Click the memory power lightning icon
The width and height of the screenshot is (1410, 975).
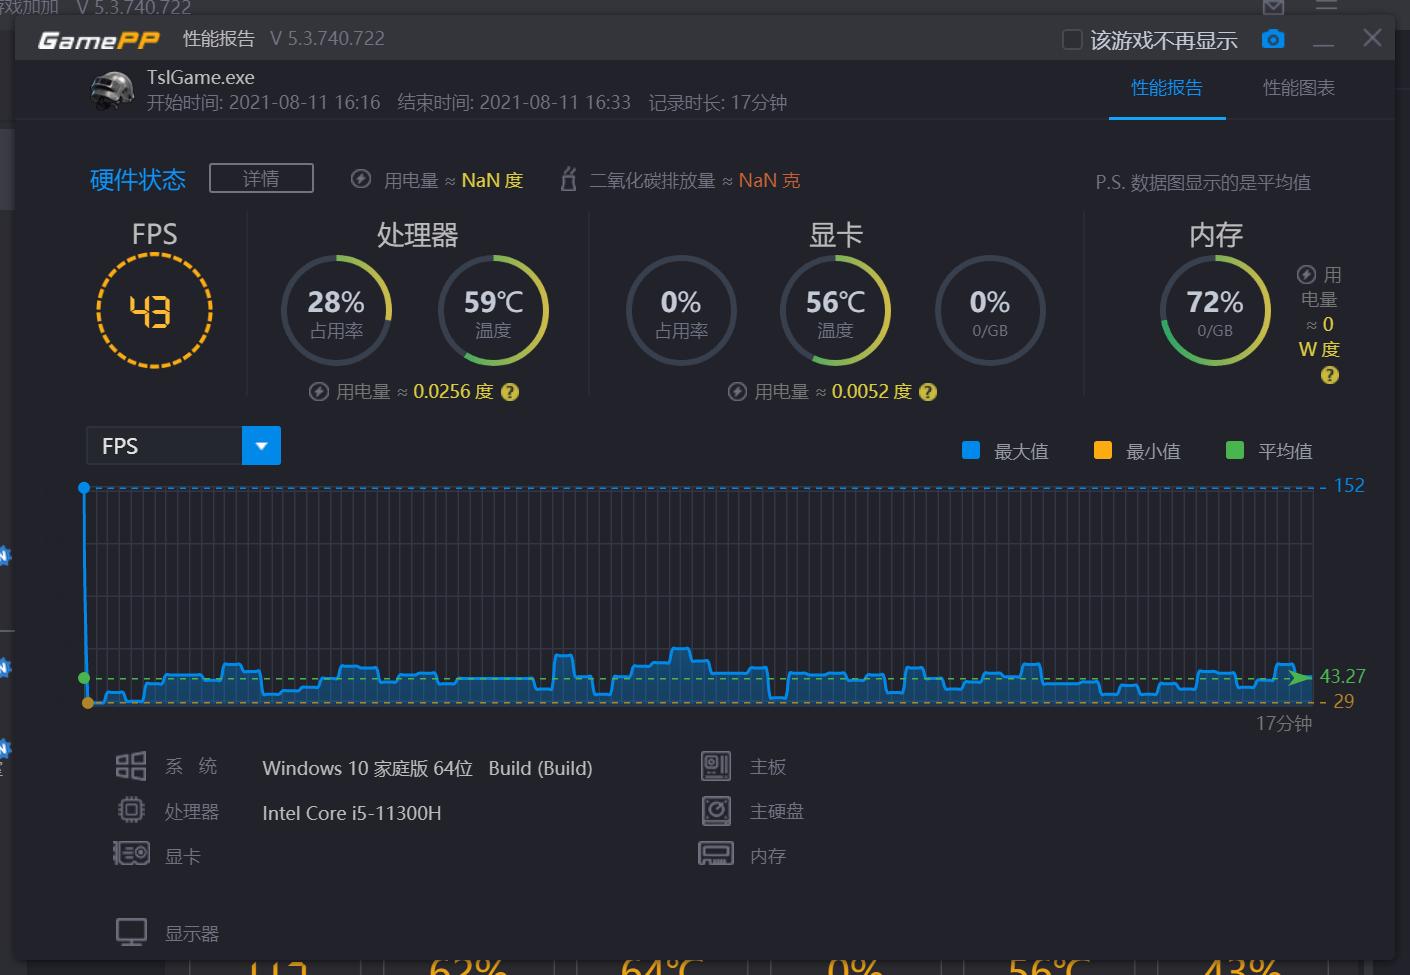coord(1306,275)
